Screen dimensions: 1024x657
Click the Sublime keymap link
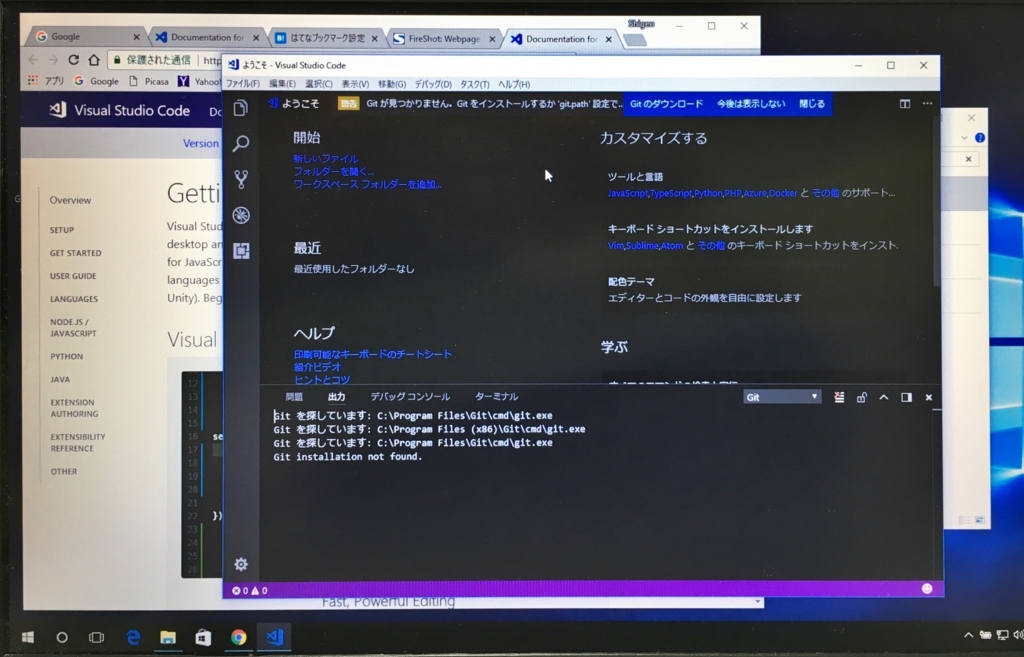click(641, 246)
